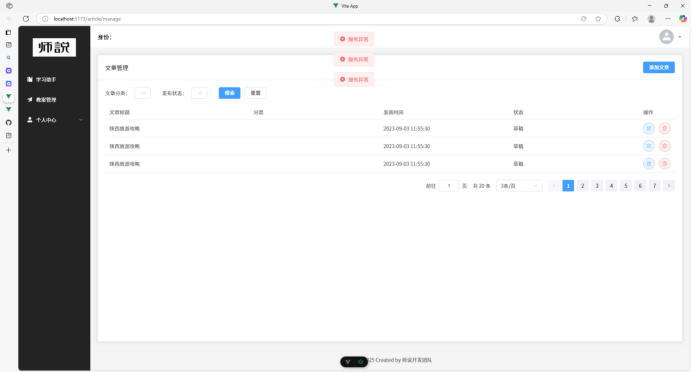Delete the third article row
The height and width of the screenshot is (372, 692).
coord(664,164)
